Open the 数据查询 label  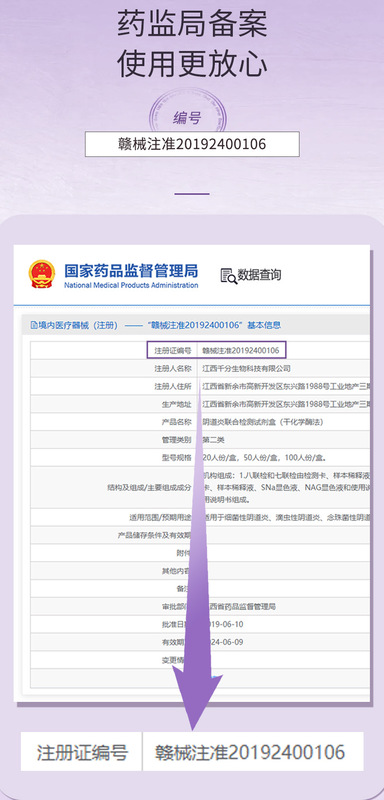pos(260,275)
